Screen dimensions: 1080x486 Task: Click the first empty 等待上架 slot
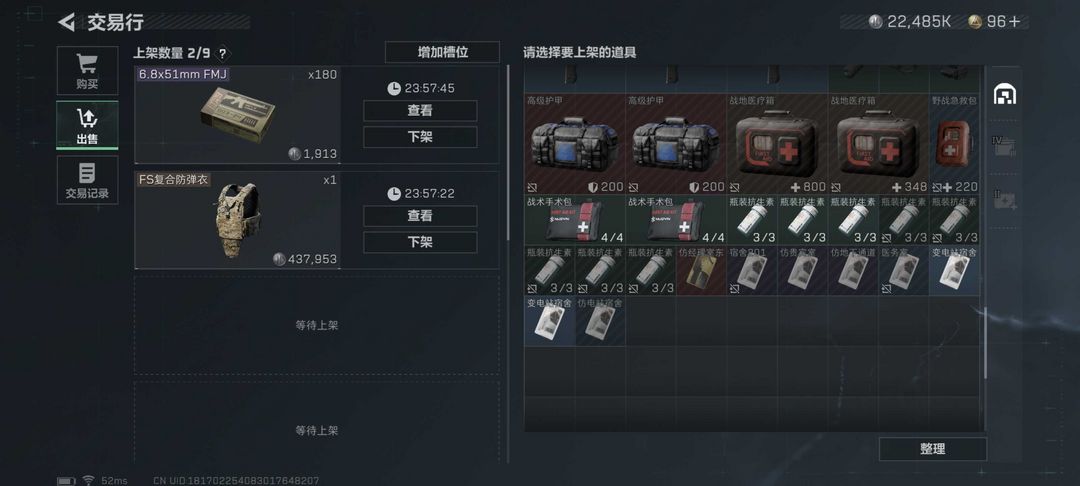(x=316, y=326)
